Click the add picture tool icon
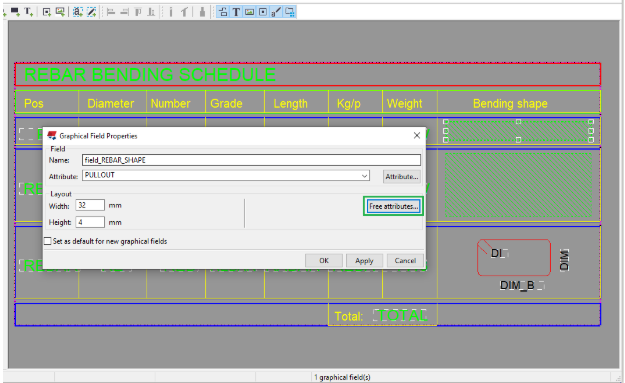The width and height of the screenshot is (625, 383). coord(60,12)
